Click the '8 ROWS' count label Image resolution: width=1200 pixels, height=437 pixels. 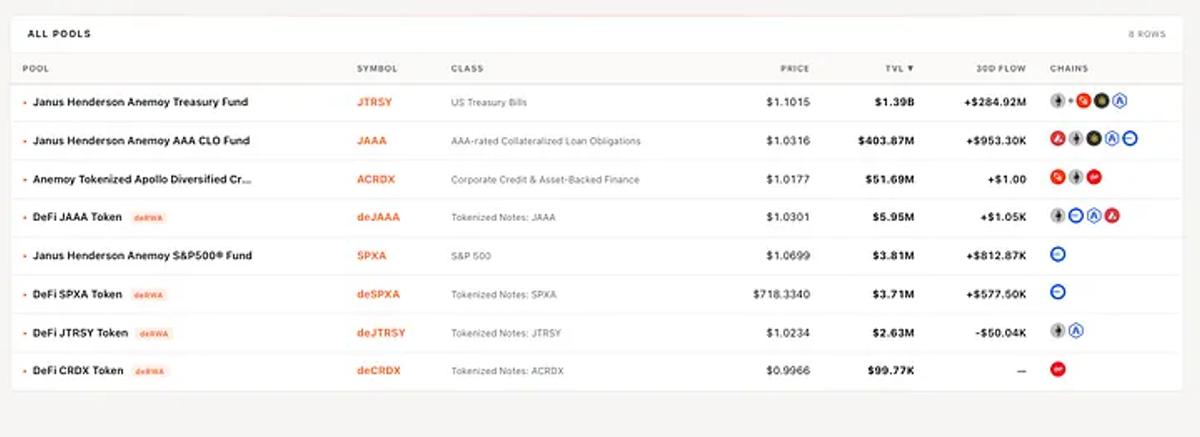[1147, 34]
